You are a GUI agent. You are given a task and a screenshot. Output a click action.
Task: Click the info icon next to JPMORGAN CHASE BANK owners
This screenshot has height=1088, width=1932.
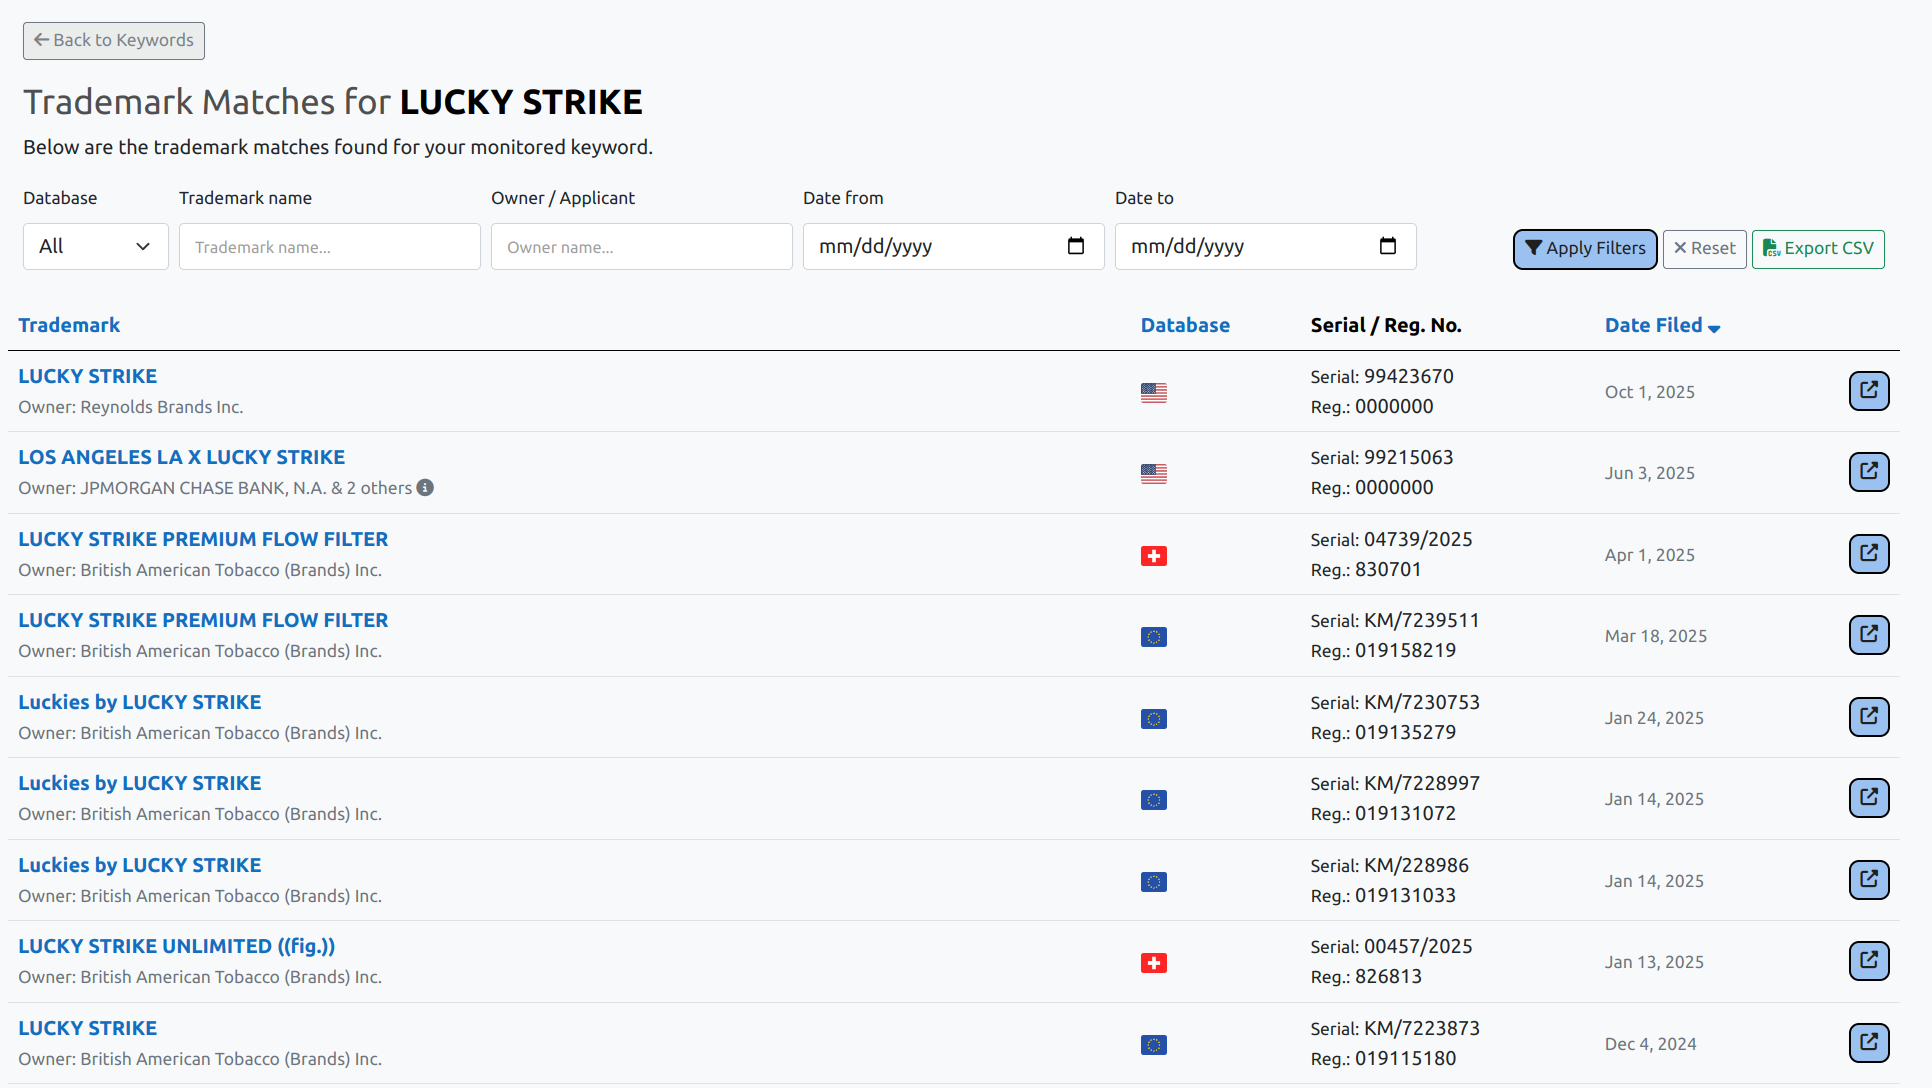pyautogui.click(x=425, y=488)
